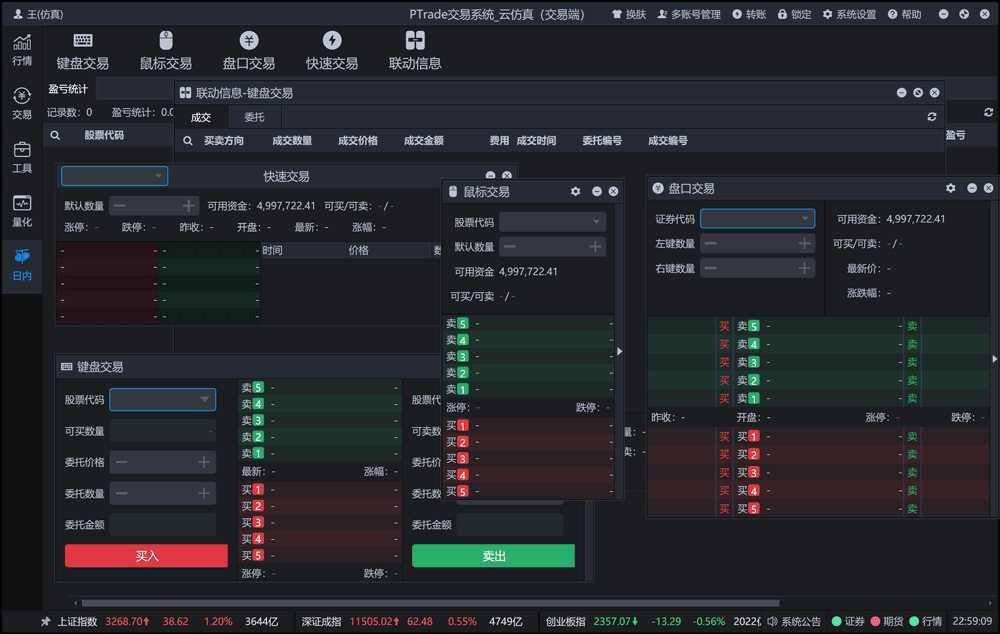The width and height of the screenshot is (1000, 634).
Task: Click the 可买数量 field in 键盘交易
Action: point(163,431)
